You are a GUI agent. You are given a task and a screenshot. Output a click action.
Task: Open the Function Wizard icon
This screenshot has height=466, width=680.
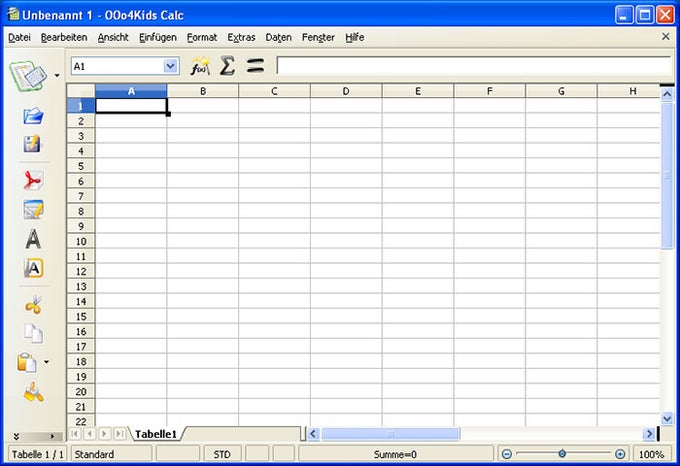[x=200, y=66]
